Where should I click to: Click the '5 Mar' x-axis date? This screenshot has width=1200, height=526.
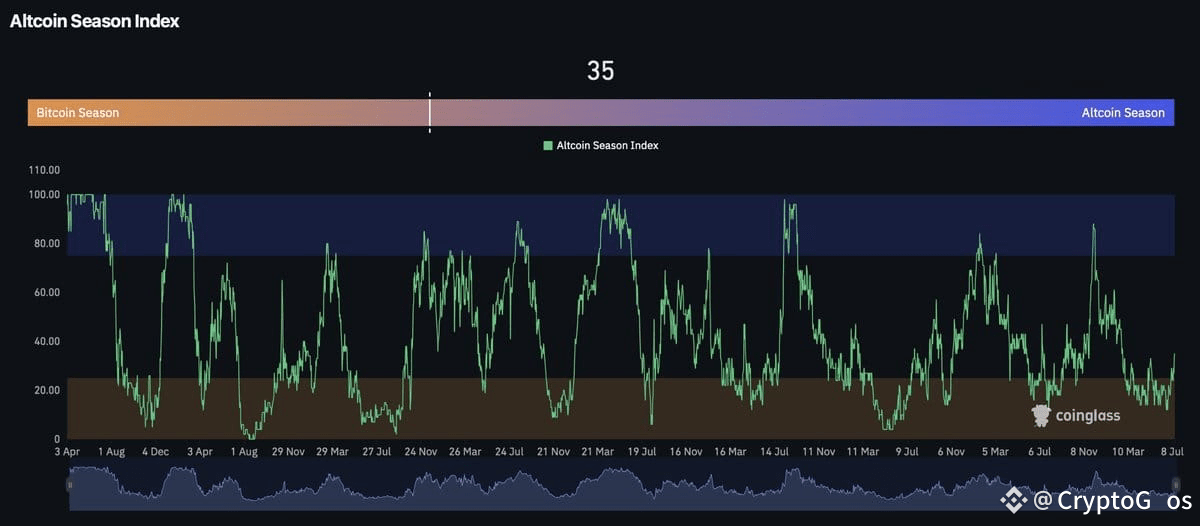tap(995, 452)
